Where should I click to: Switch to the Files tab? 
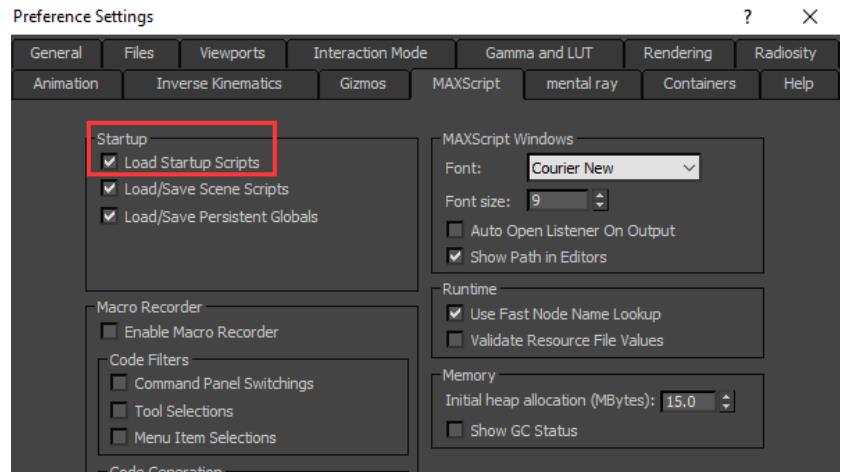pyautogui.click(x=139, y=53)
